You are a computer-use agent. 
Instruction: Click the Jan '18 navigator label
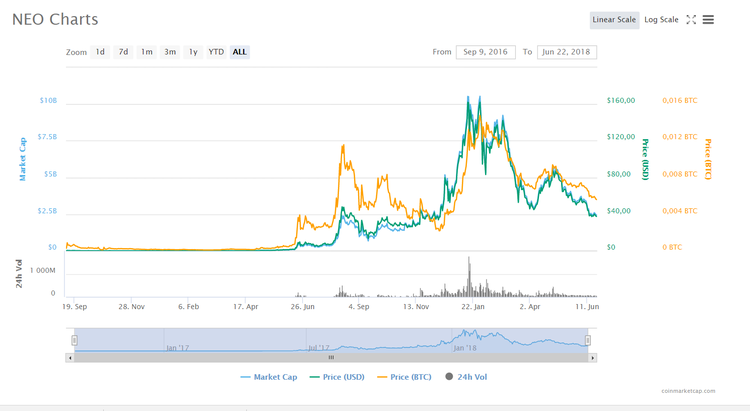(465, 348)
